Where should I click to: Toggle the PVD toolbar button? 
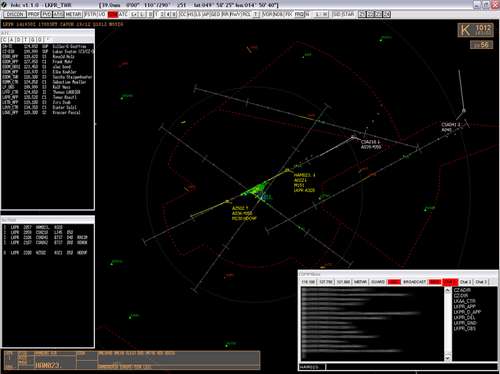[47, 14]
